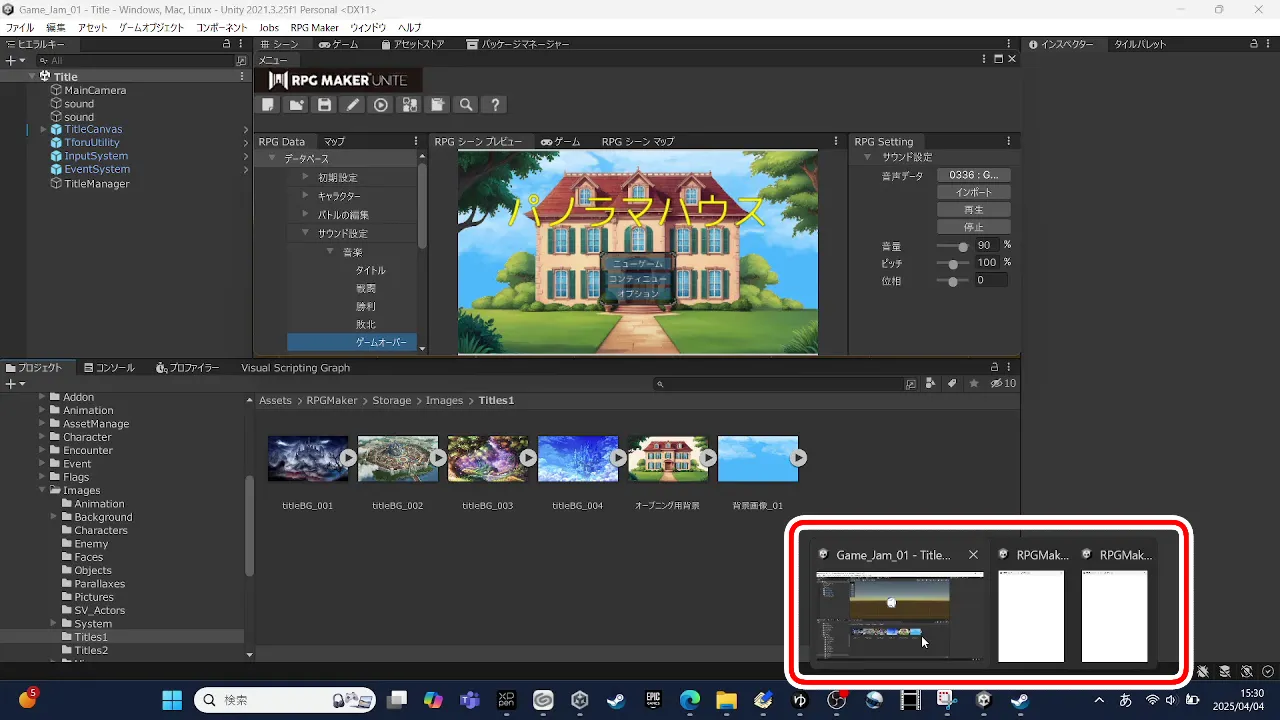Open the search magnifier tool in RPG Maker toolbar
This screenshot has width=1280, height=720.
(466, 105)
